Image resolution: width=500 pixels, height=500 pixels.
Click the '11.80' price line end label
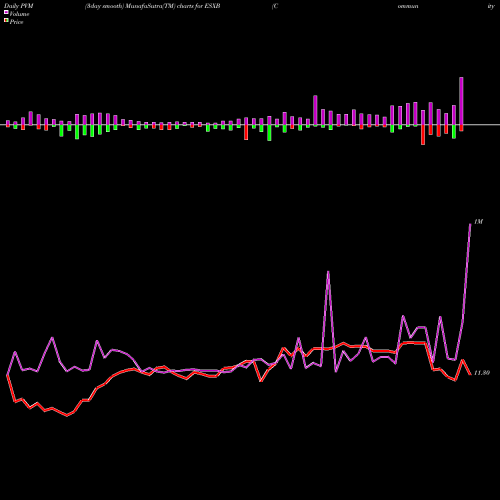tap(482, 373)
